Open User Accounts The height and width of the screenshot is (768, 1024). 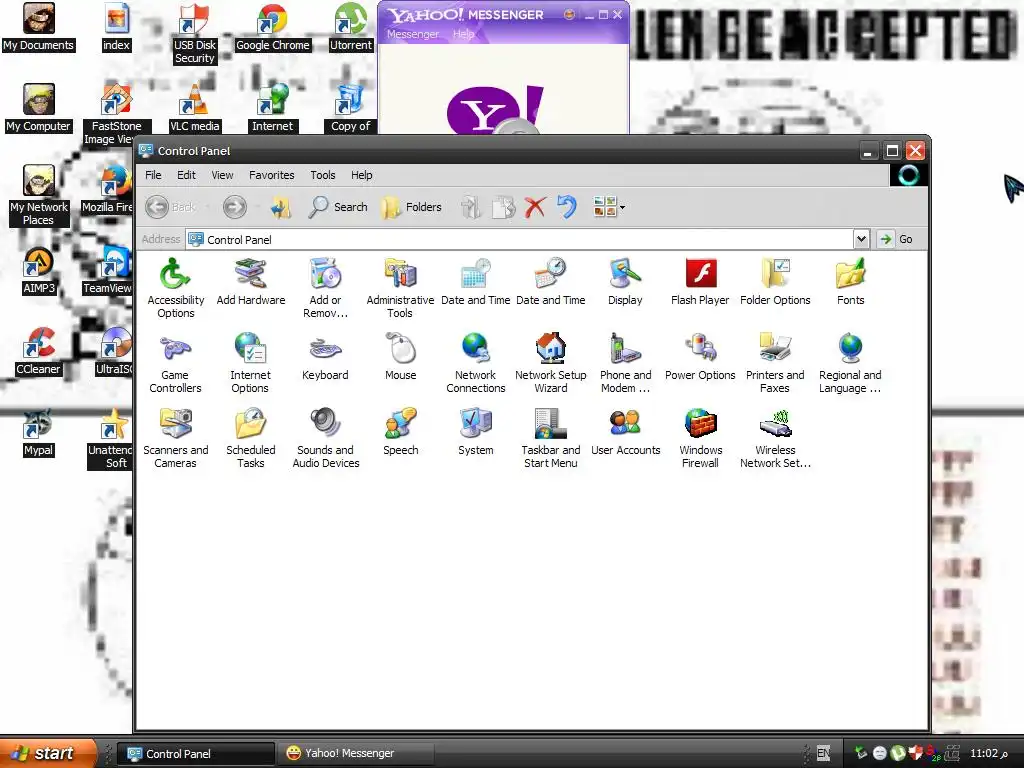(625, 432)
